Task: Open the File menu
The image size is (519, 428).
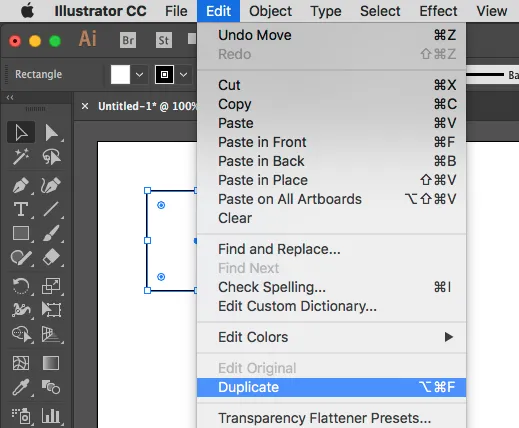Action: (176, 11)
